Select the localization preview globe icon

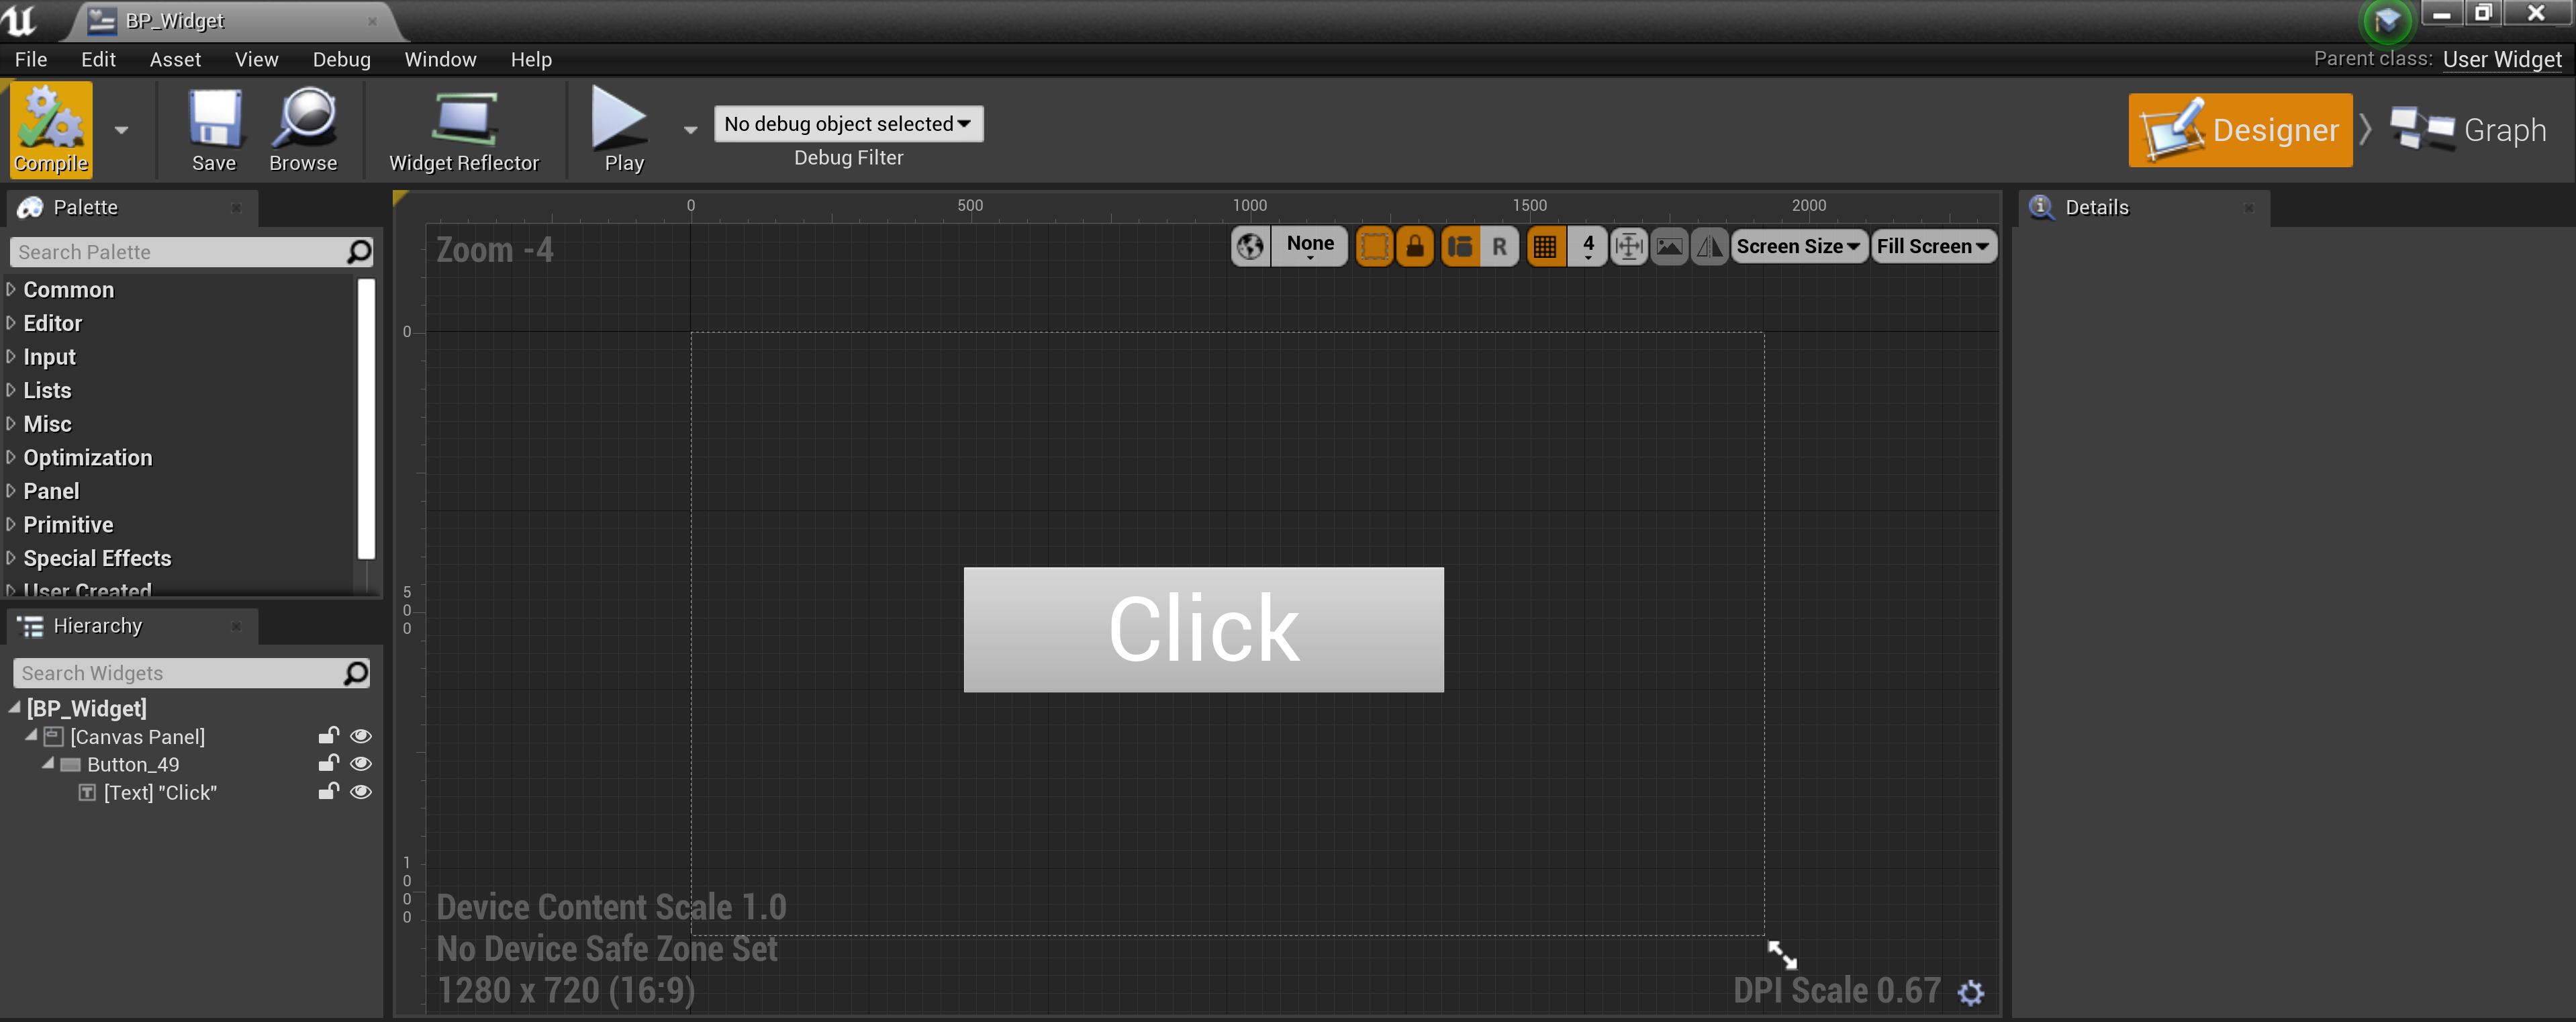pos(1249,246)
